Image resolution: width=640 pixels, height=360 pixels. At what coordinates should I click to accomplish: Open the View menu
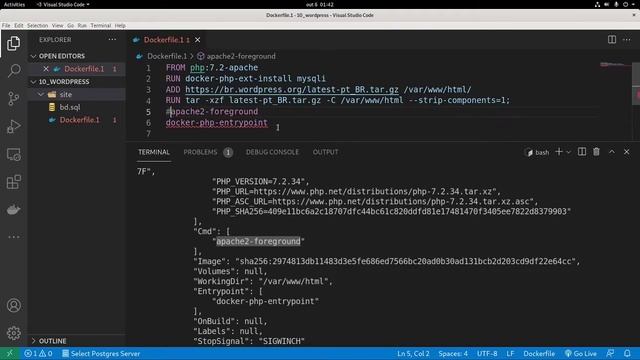58,25
